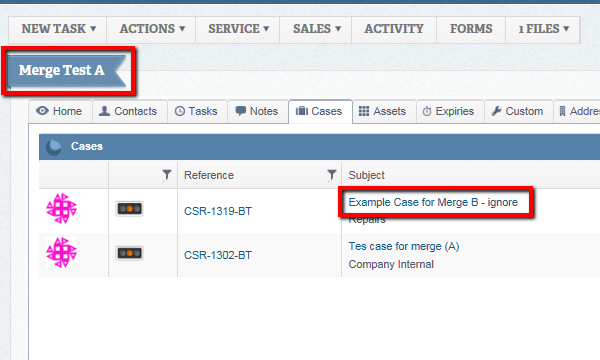The height and width of the screenshot is (360, 600).
Task: Switch to the Contacts tab
Action: coord(129,111)
